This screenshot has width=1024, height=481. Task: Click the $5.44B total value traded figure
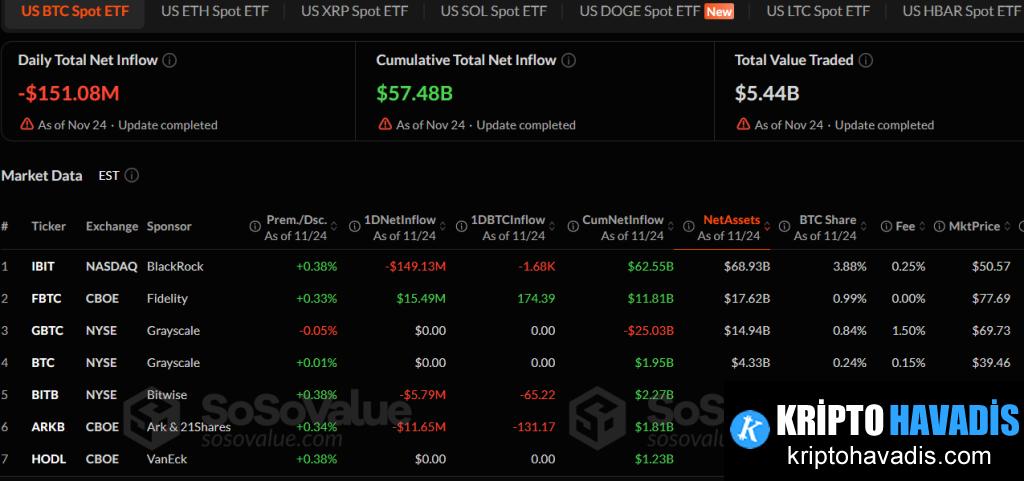pyautogui.click(x=767, y=93)
